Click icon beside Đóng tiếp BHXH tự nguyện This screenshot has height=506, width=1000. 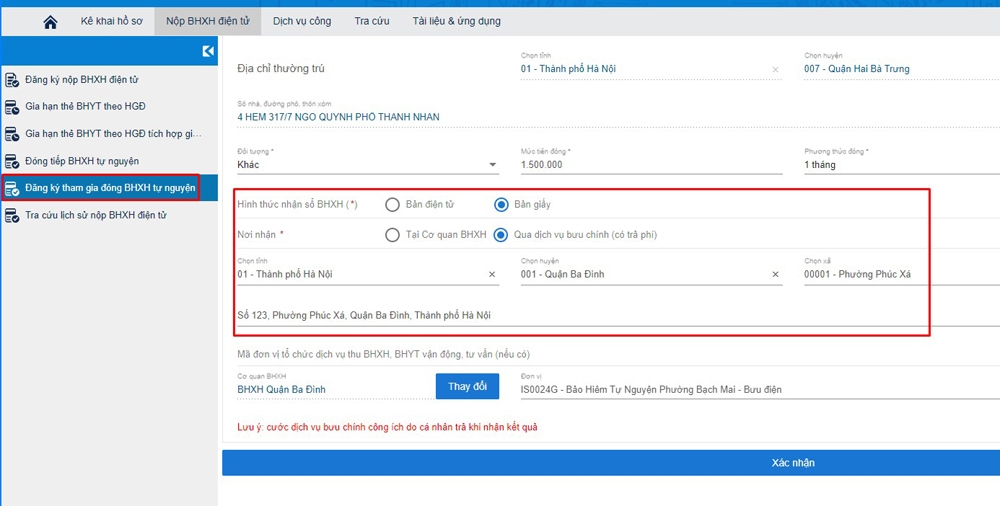click(x=12, y=161)
